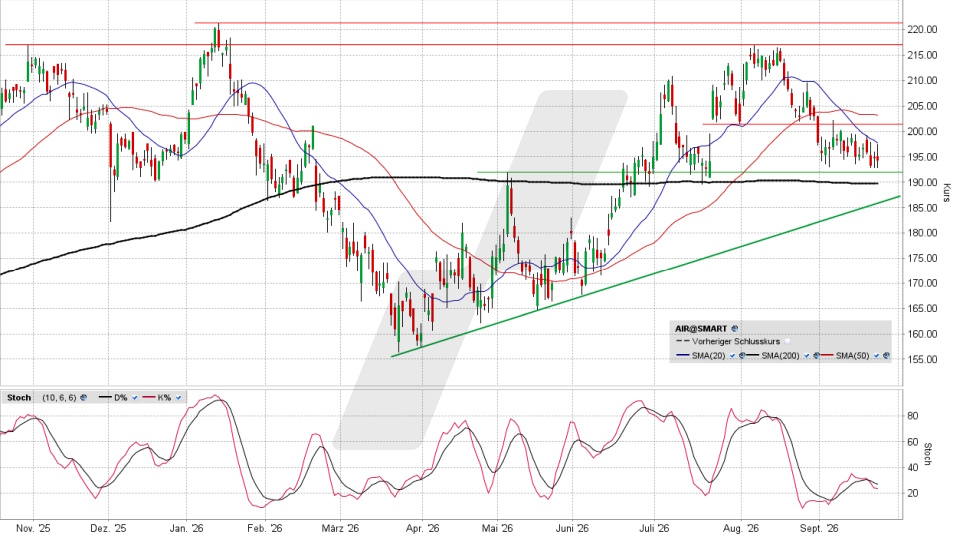960x540 pixels.
Task: Click the SMA(50) legend label
Action: (853, 356)
